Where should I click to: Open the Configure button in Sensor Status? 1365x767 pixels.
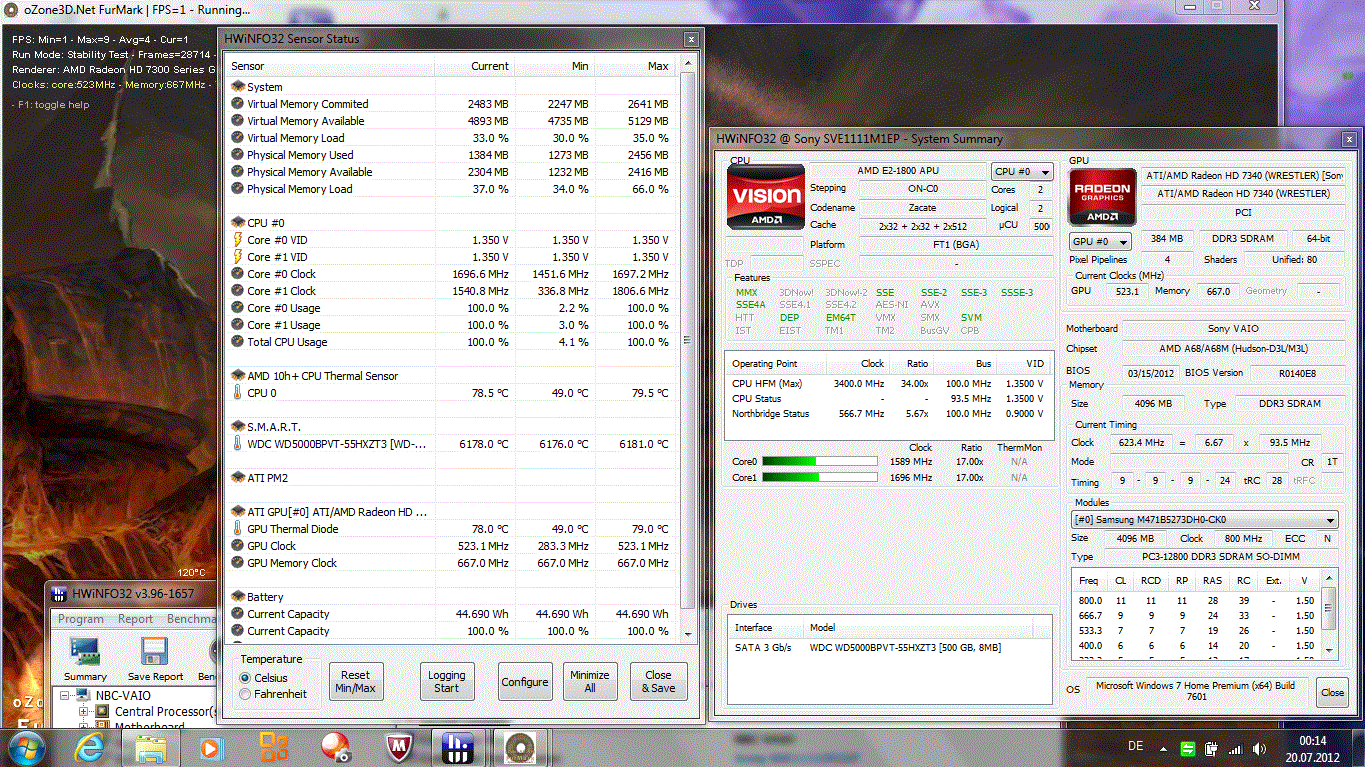click(x=525, y=682)
